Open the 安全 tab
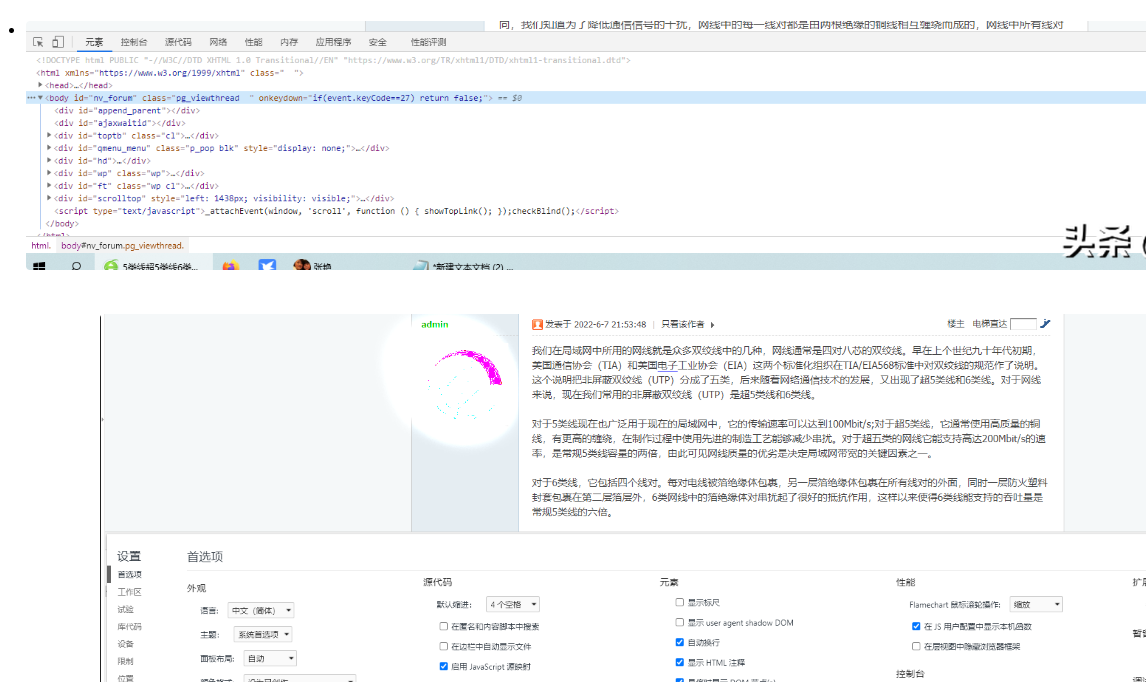Viewport: 1146px width, 682px height. tap(377, 42)
